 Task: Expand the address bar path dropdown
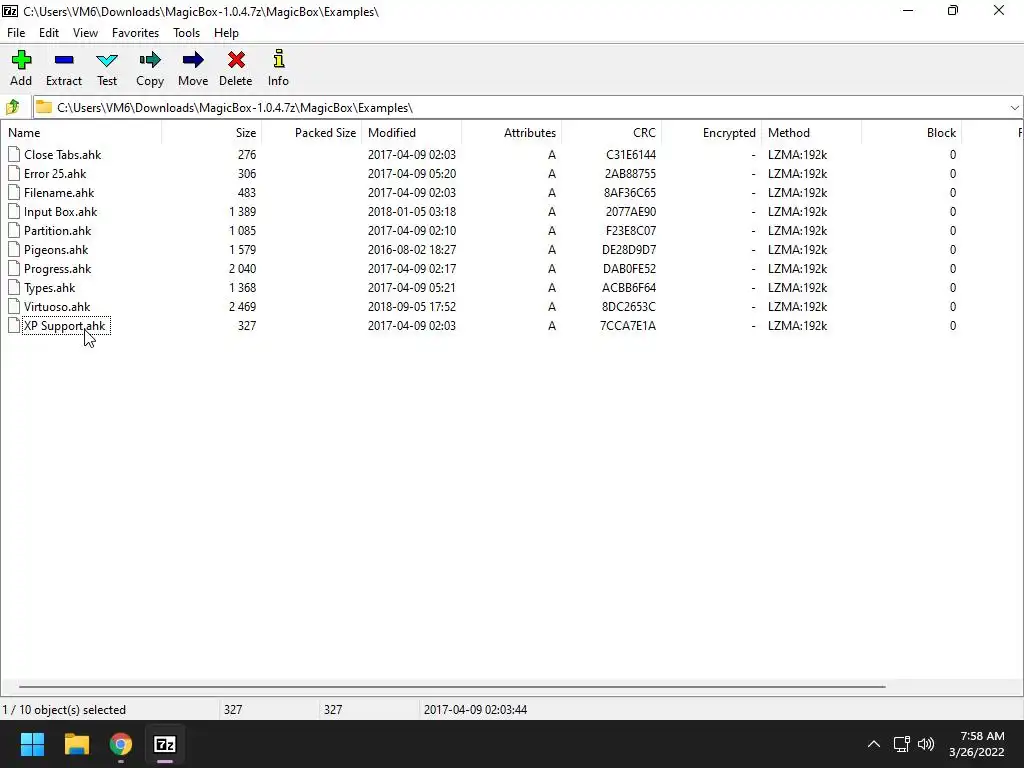(x=1014, y=108)
